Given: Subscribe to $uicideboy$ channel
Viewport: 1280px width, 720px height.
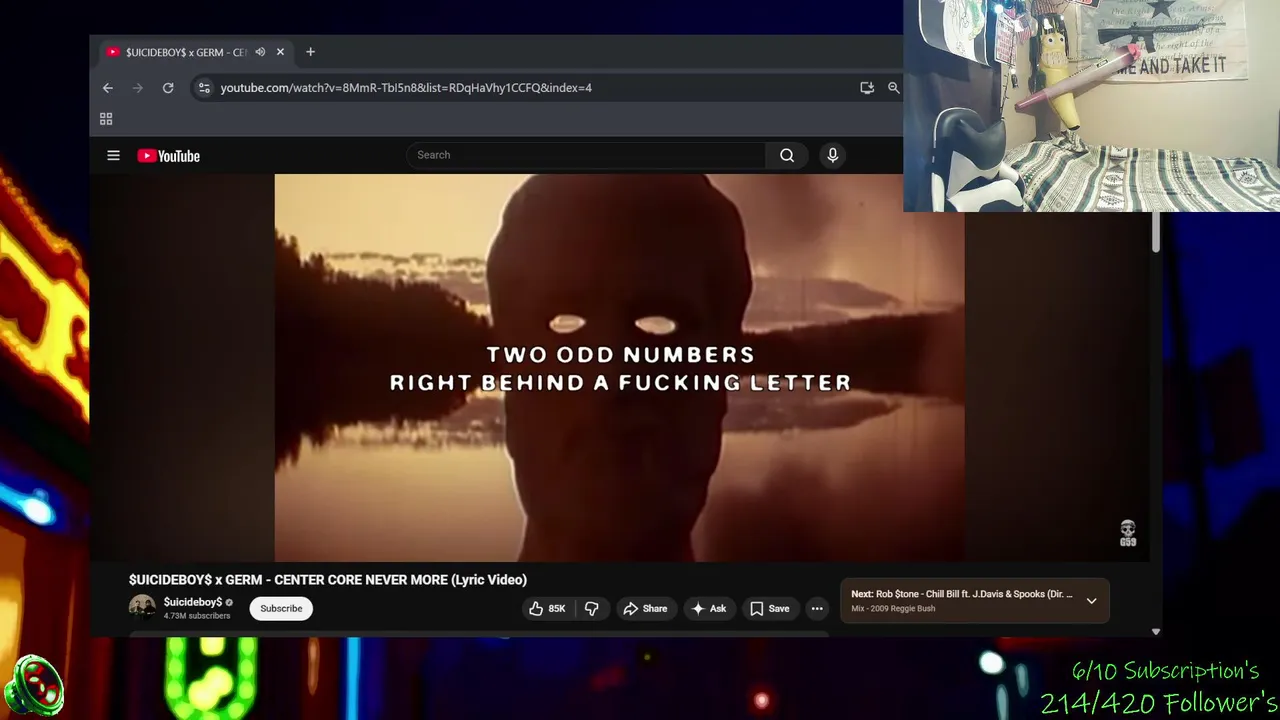Looking at the screenshot, I should (x=281, y=608).
